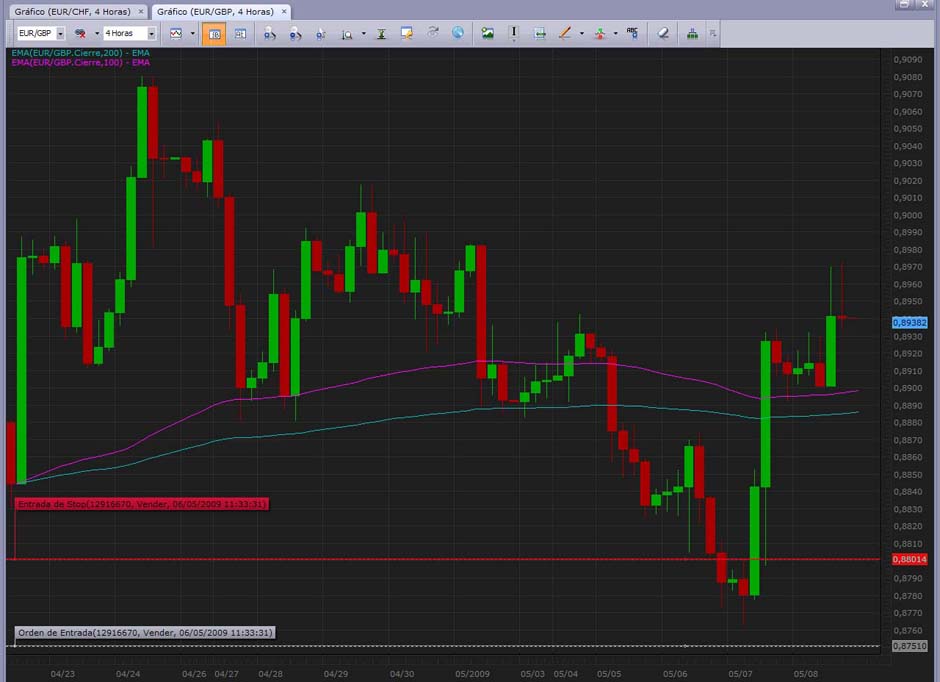Select the Gráfico (EUR/GBP, 4 Horas) tab
This screenshot has height=682, width=940.
[214, 11]
